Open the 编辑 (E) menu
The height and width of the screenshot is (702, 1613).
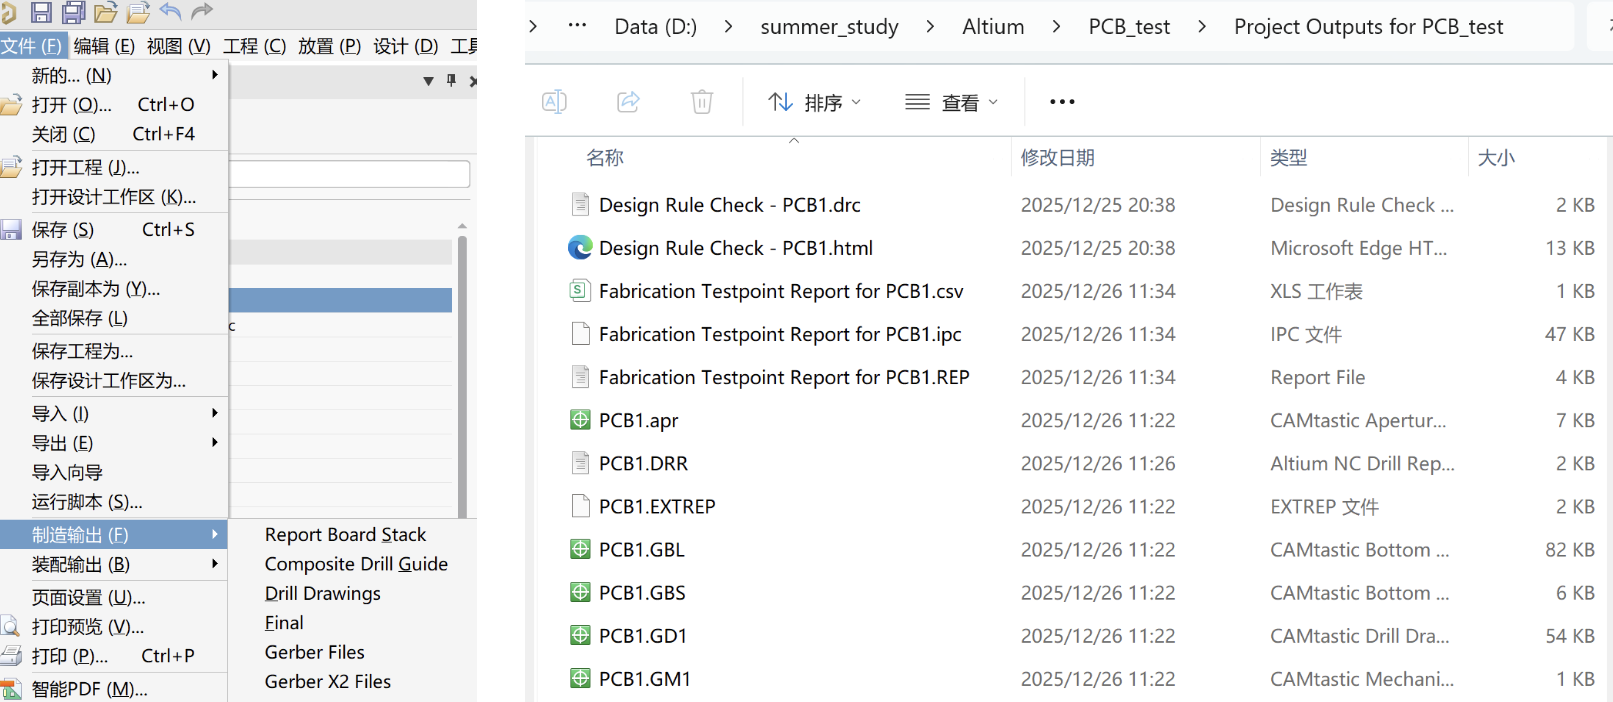pos(104,46)
